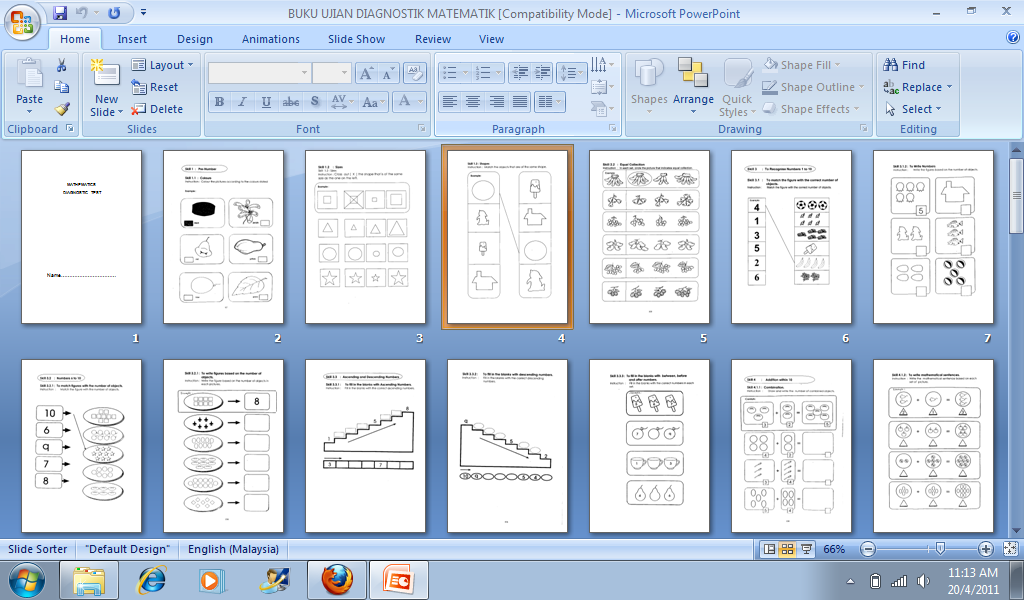Viewport: 1024px width, 600px height.
Task: Center align text
Action: (473, 101)
